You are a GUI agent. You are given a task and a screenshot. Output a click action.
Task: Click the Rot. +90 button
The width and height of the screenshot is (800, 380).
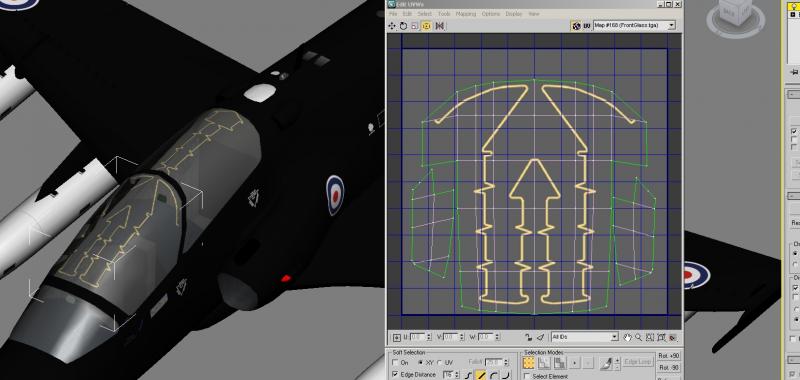(669, 356)
